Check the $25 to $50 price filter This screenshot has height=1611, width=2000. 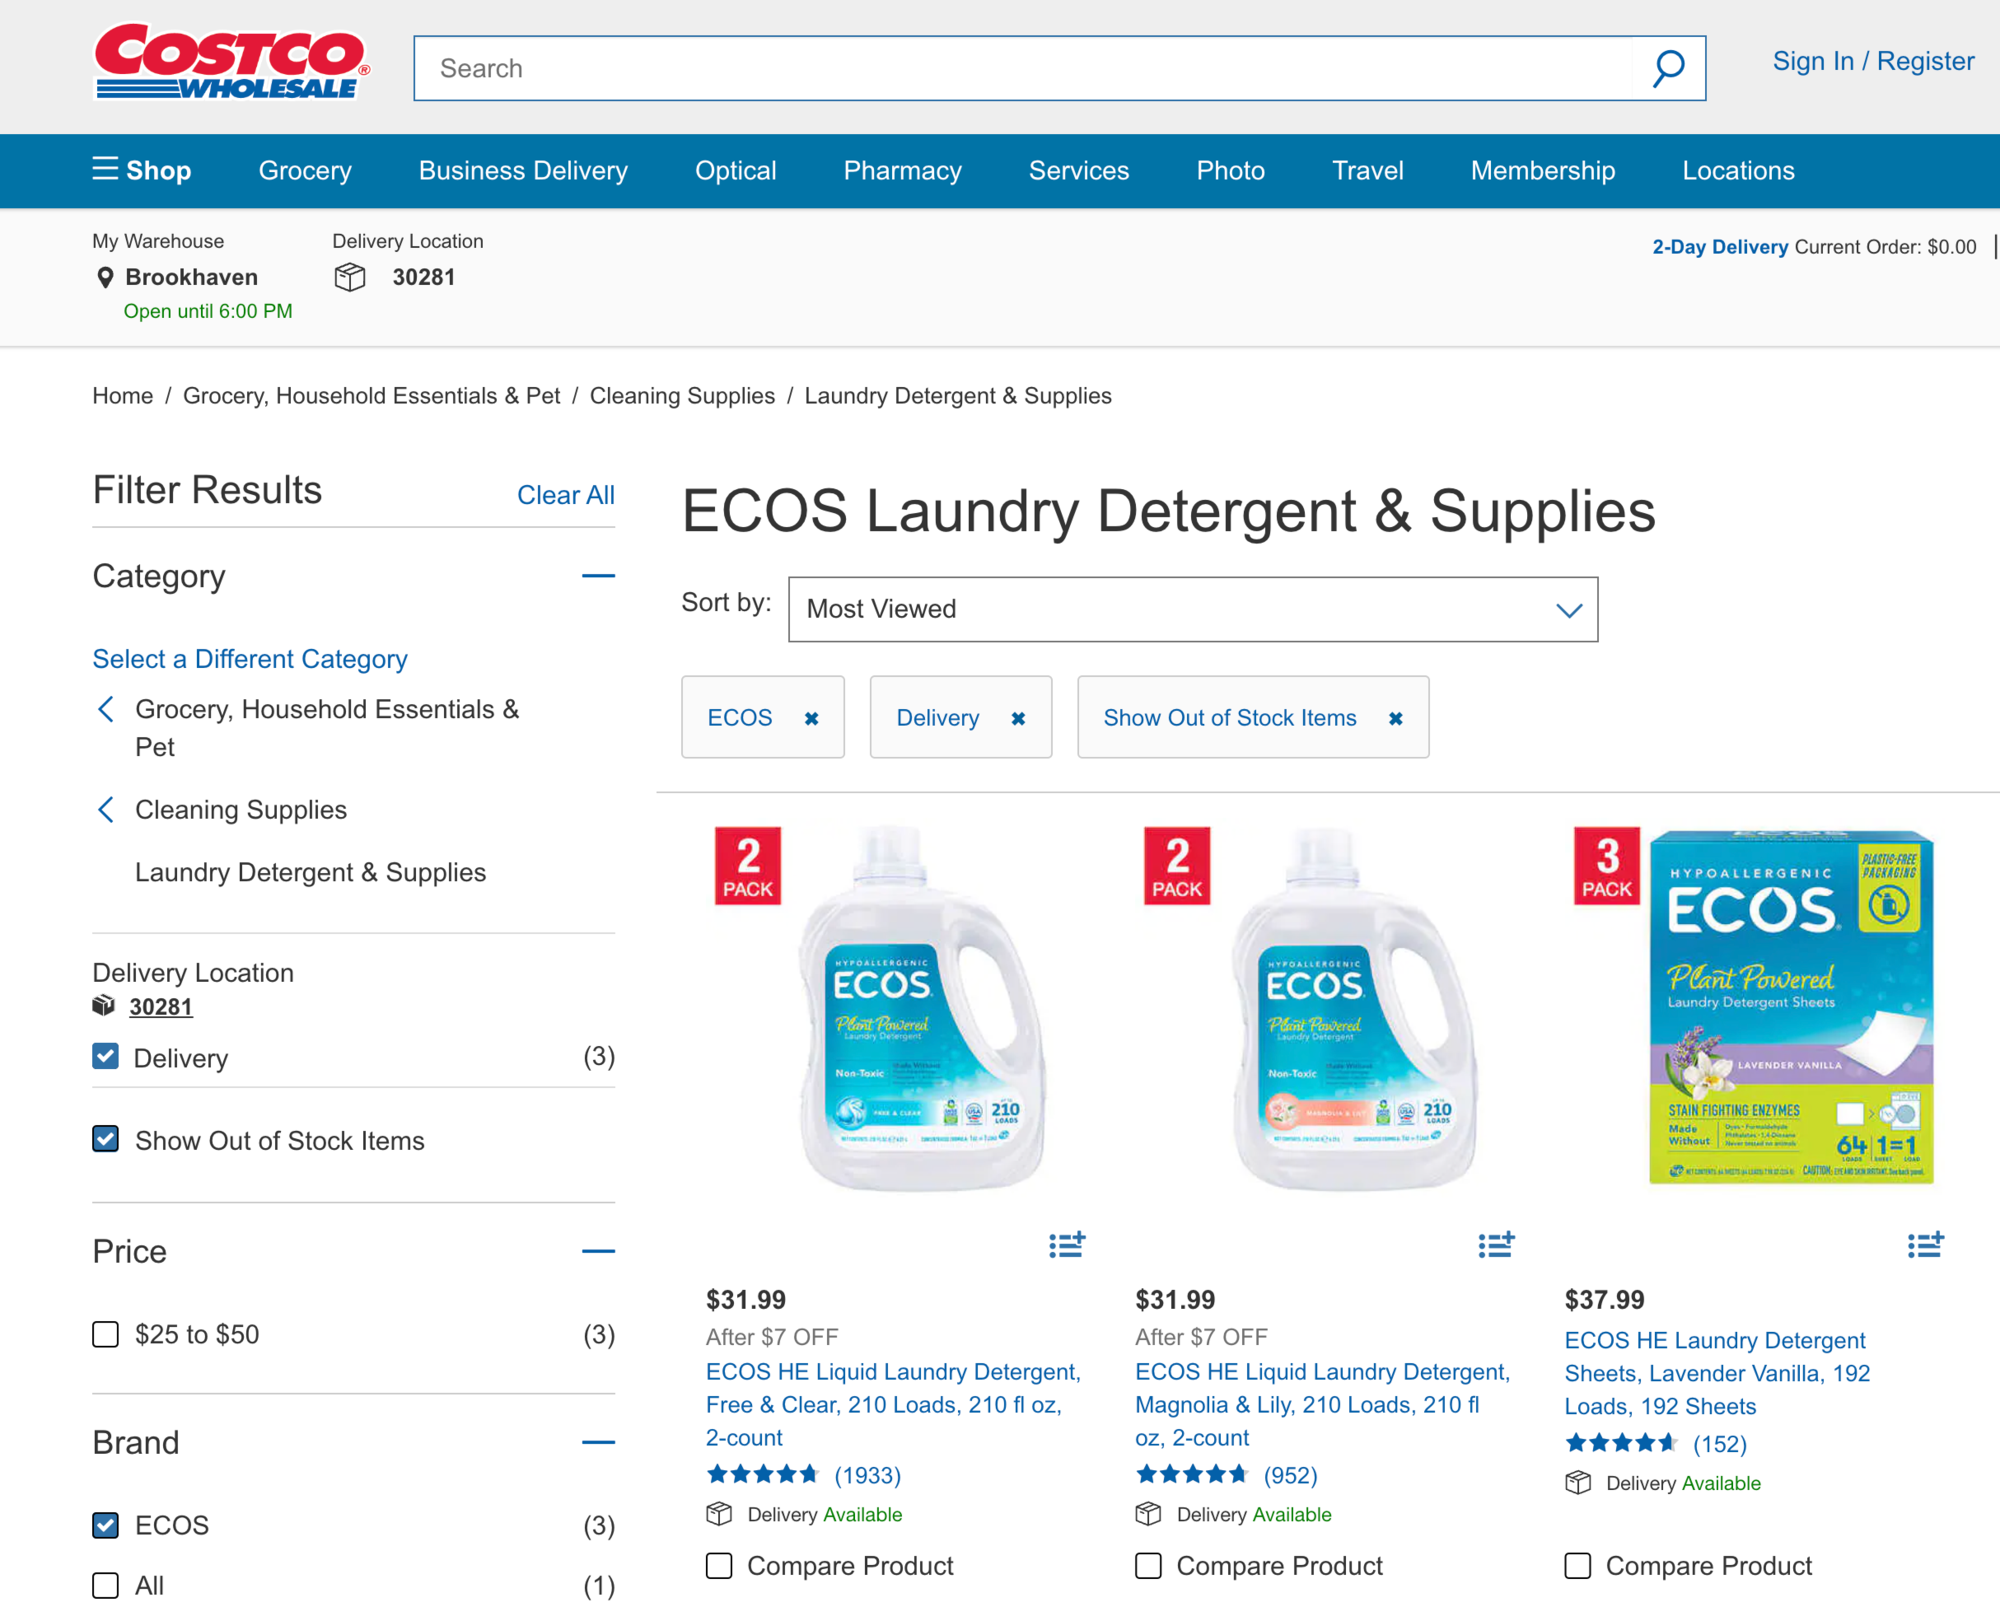(105, 1334)
